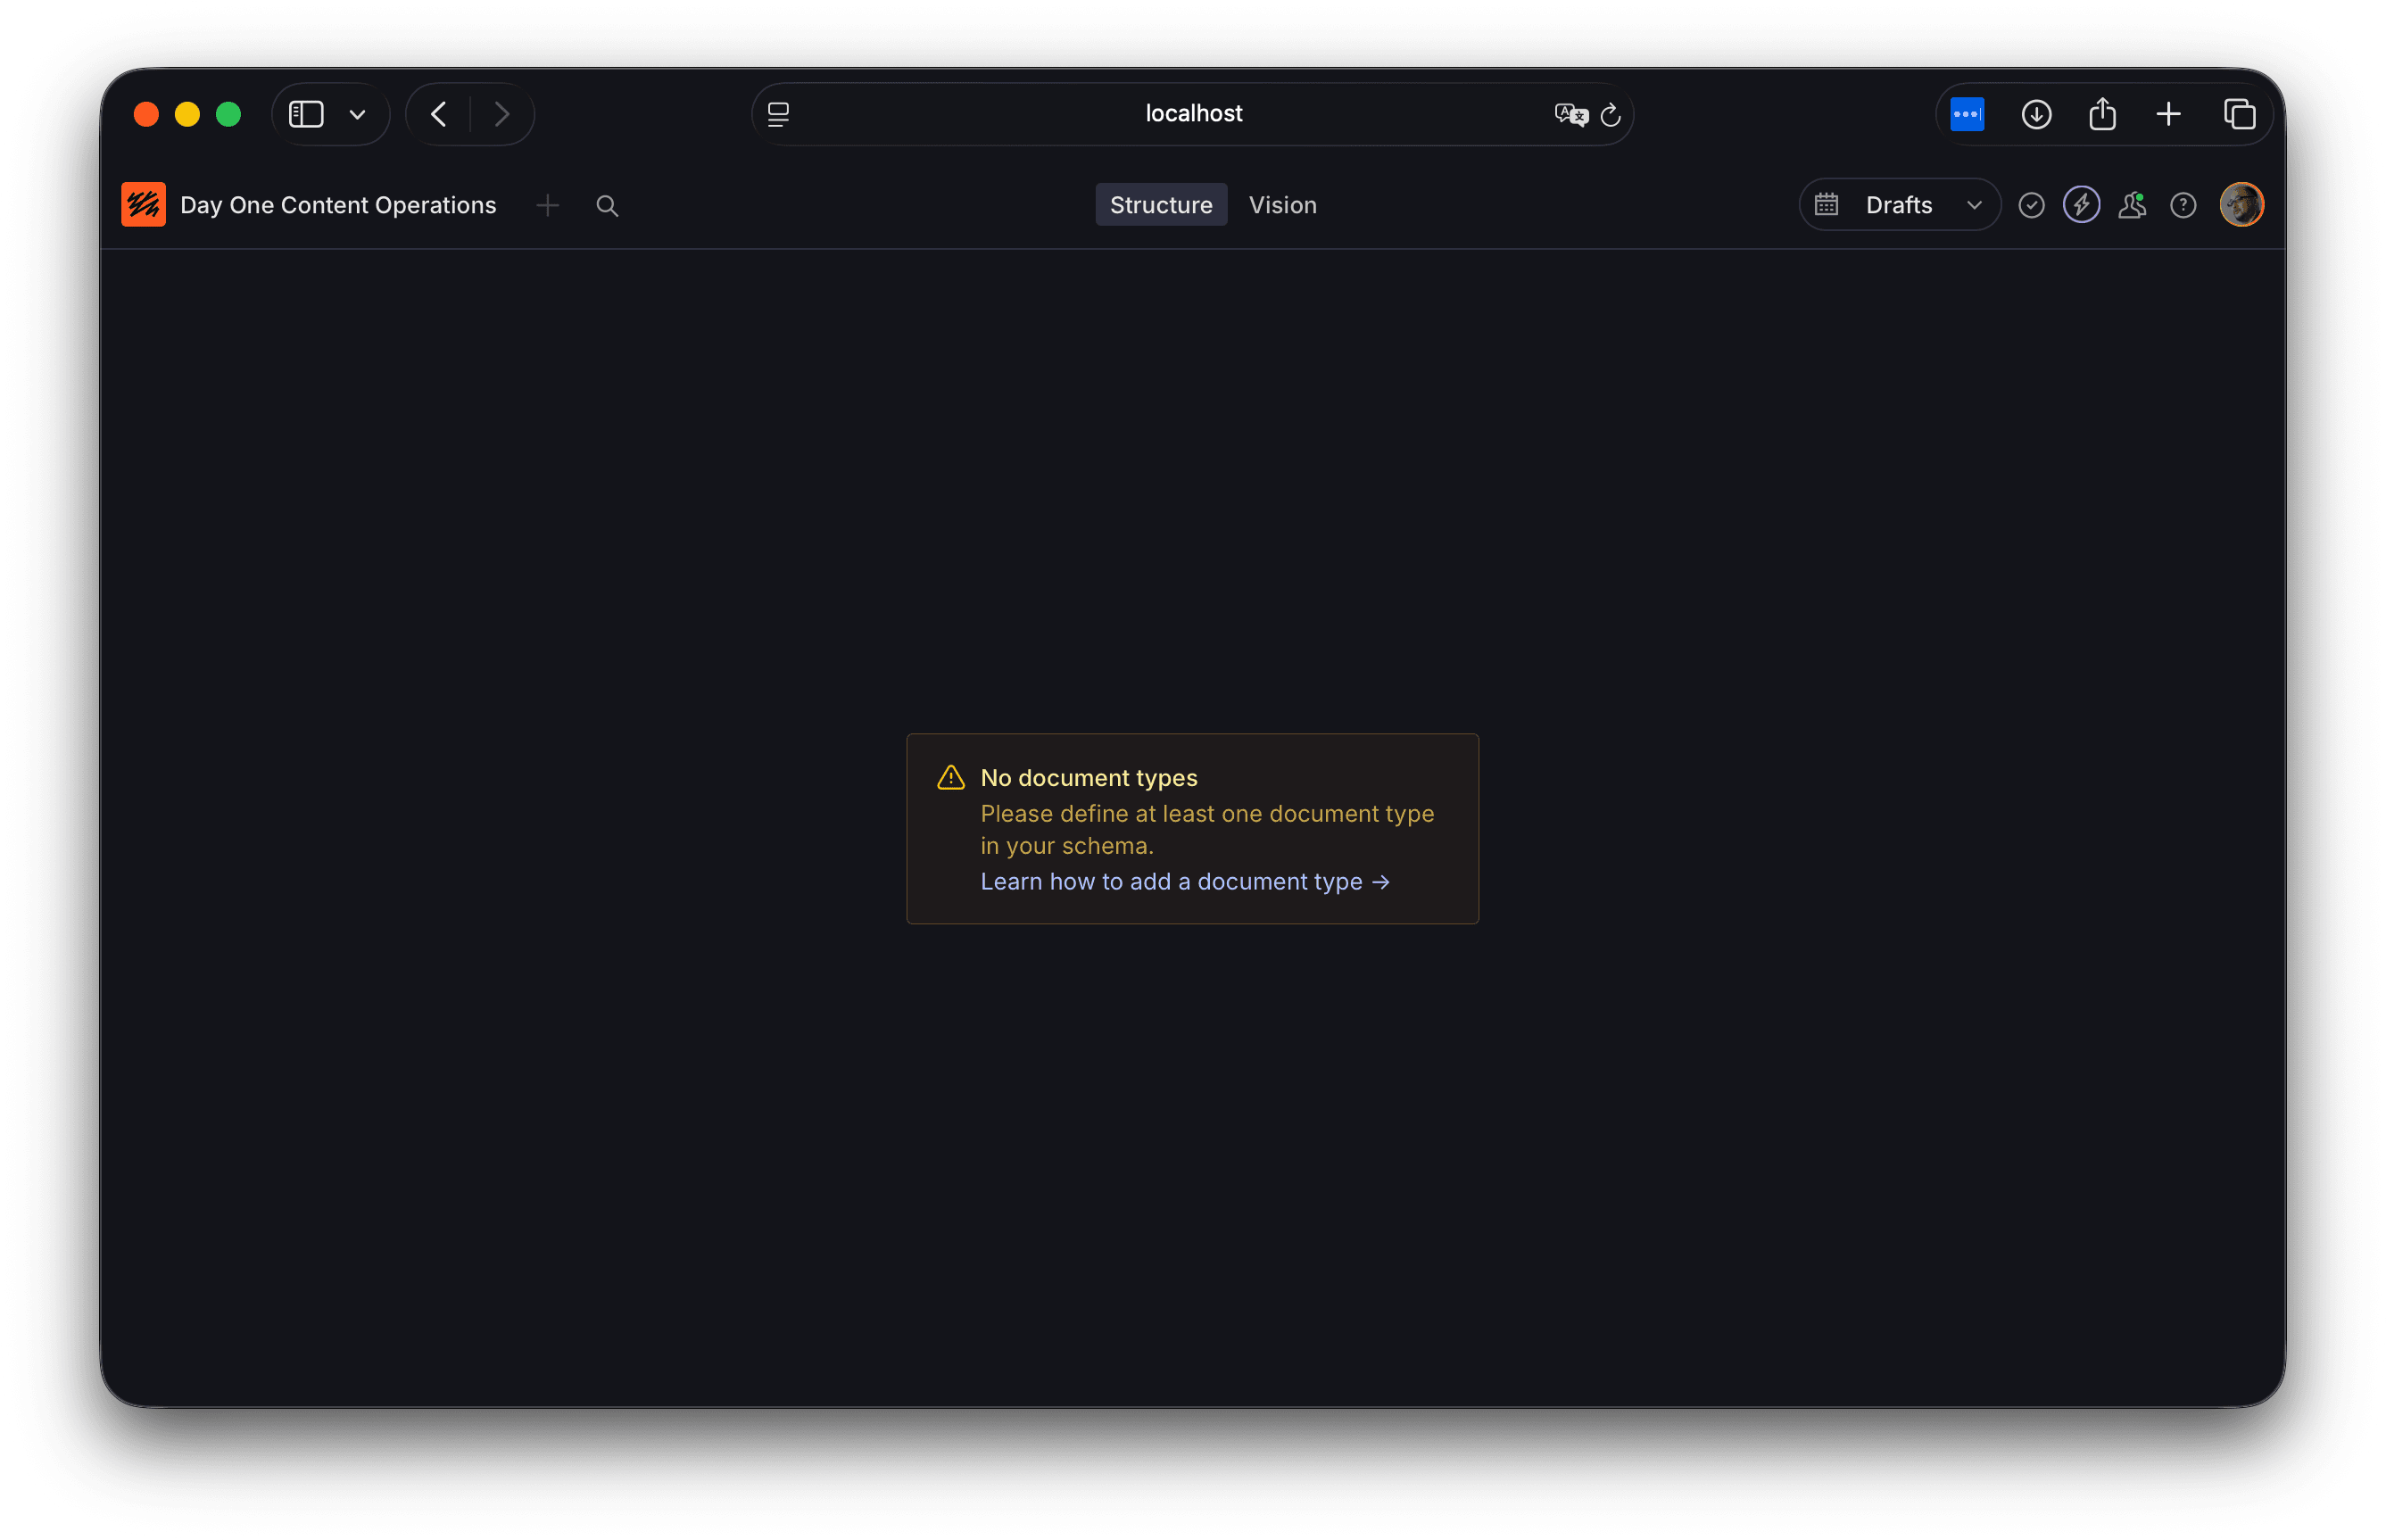Open the studio search magnifier icon

tap(607, 206)
